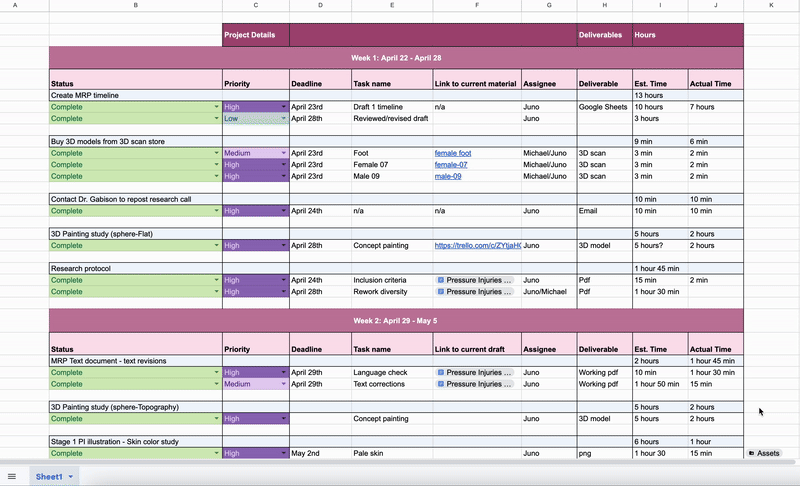Screen dimensions: 800x486
Task: Select the 1 hour 50 min cell
Action: point(660,384)
